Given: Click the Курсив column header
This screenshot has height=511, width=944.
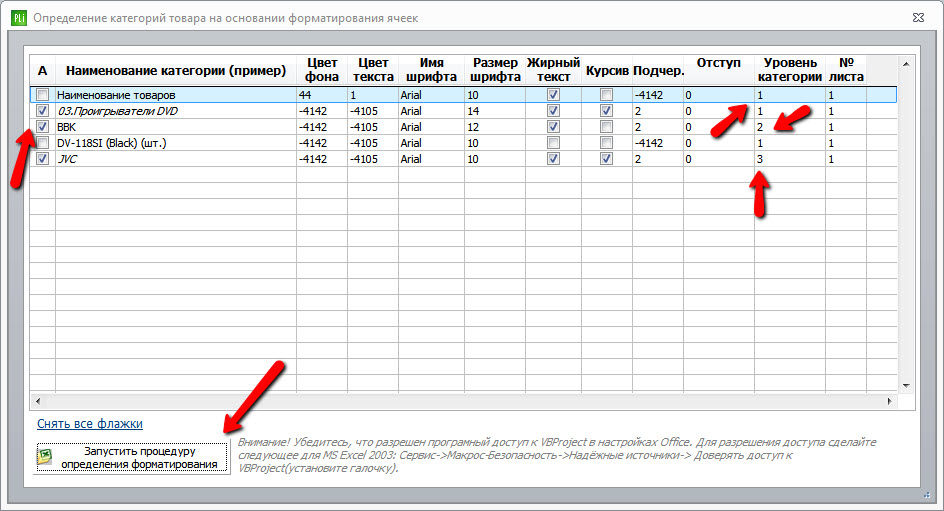Looking at the screenshot, I should [607, 70].
